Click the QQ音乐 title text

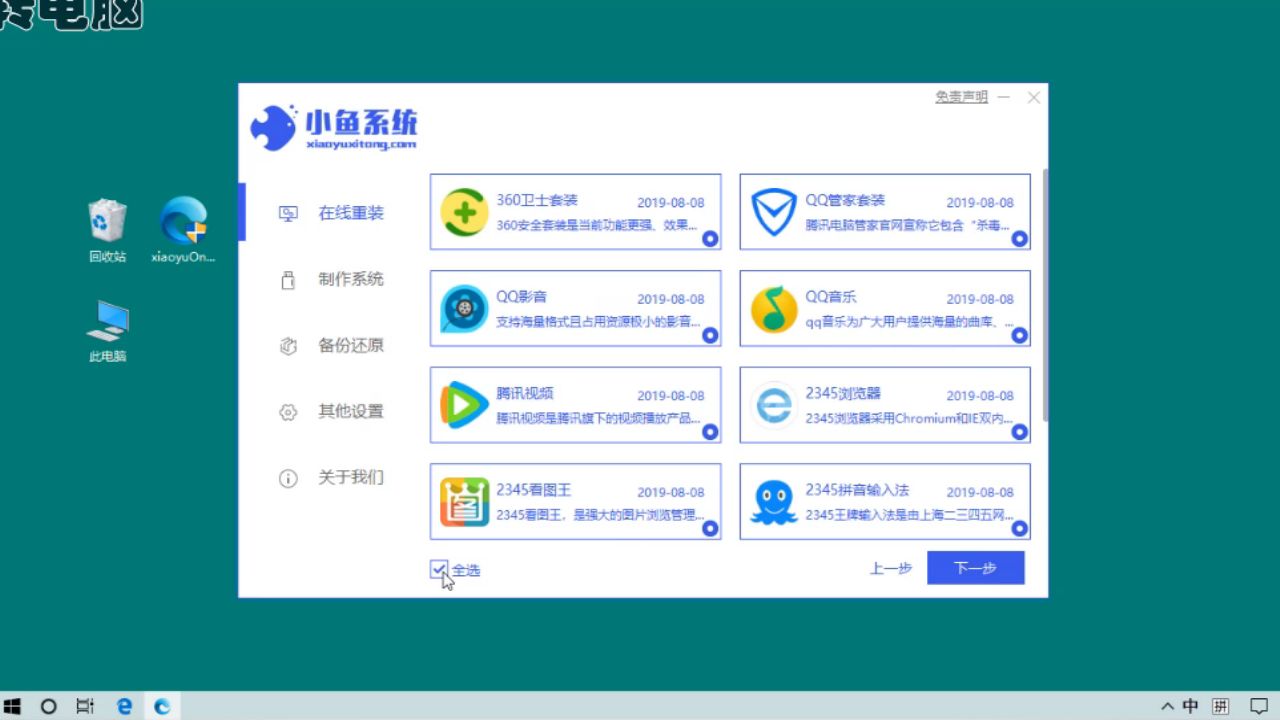[x=831, y=297]
